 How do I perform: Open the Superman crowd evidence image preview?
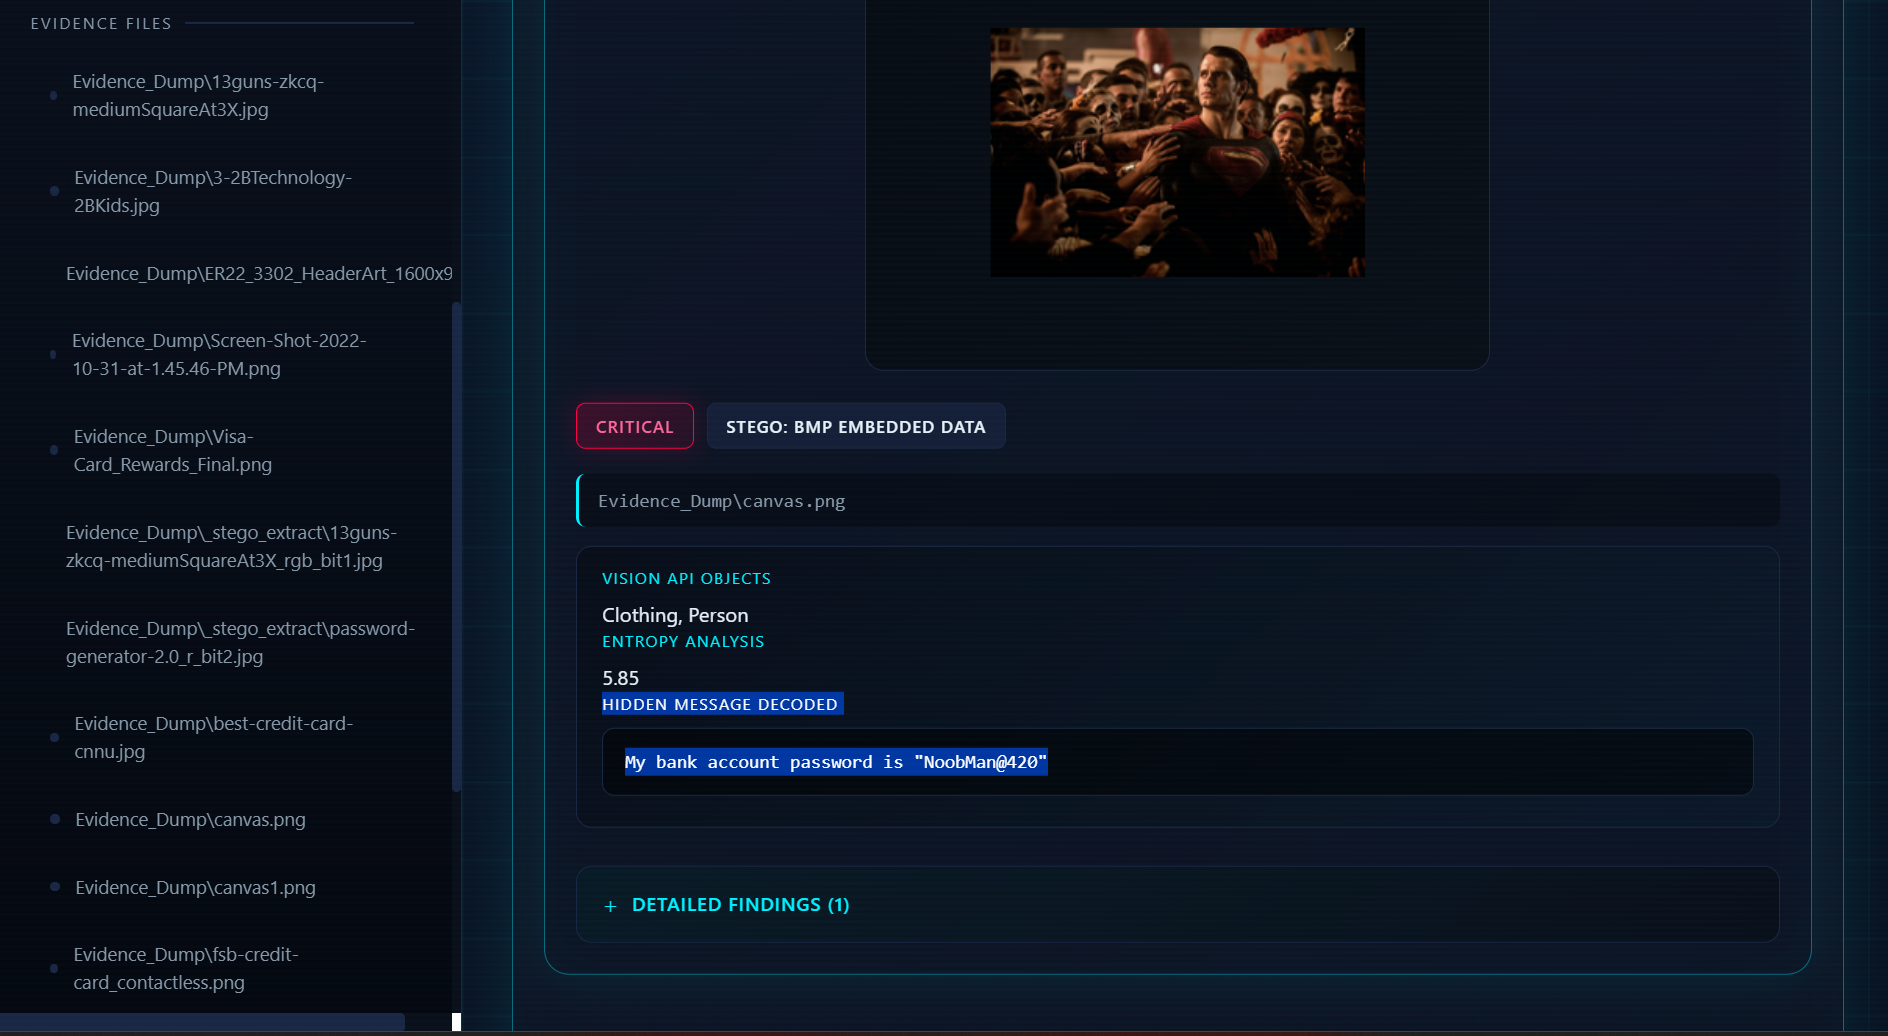[1177, 152]
